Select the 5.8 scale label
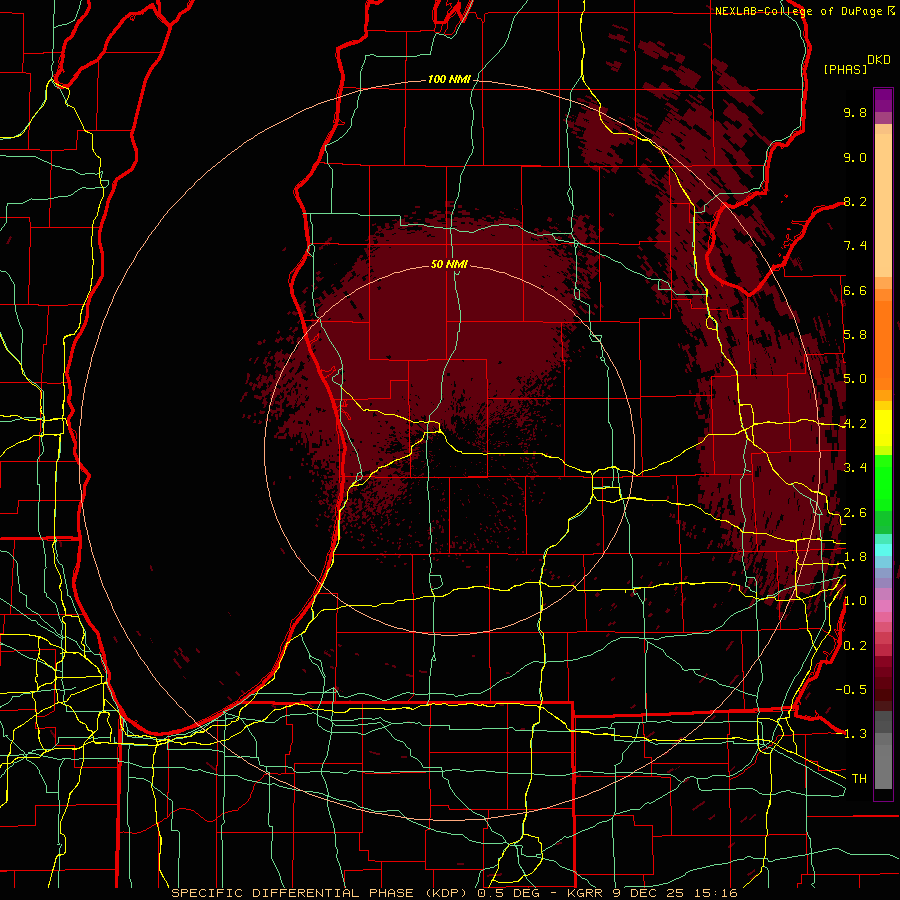 [855, 335]
